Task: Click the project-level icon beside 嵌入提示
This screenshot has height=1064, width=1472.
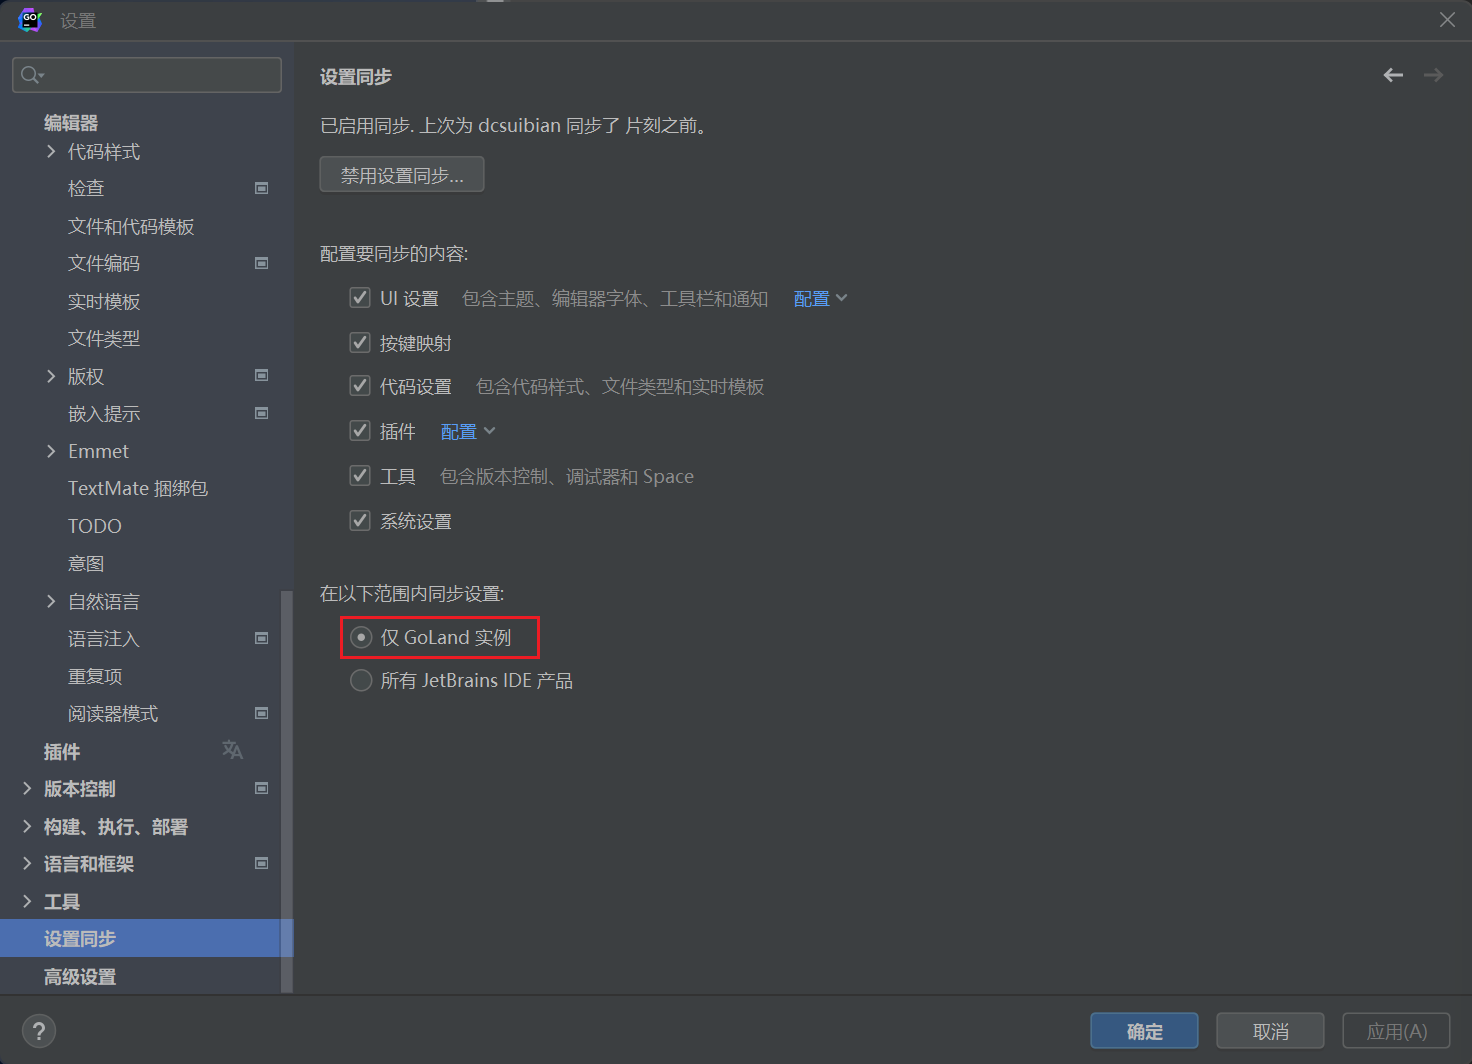Action: 262,413
